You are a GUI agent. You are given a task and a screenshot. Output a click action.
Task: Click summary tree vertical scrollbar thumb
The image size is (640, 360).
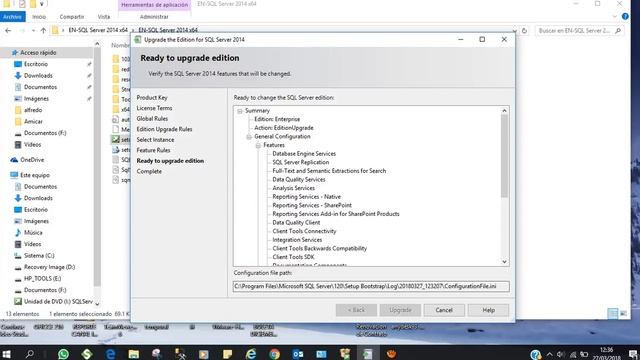coord(504,156)
